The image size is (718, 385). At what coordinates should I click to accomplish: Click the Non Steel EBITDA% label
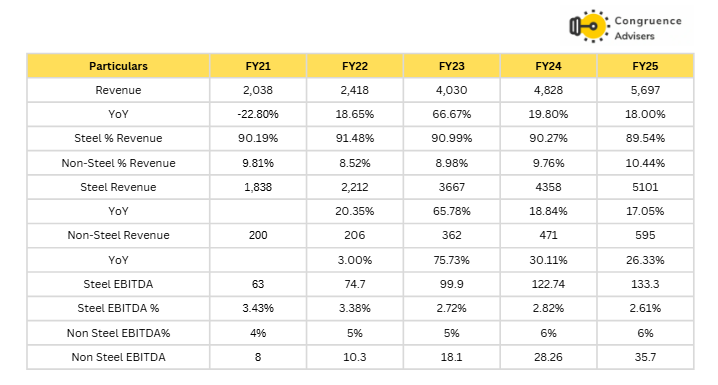(x=118, y=333)
